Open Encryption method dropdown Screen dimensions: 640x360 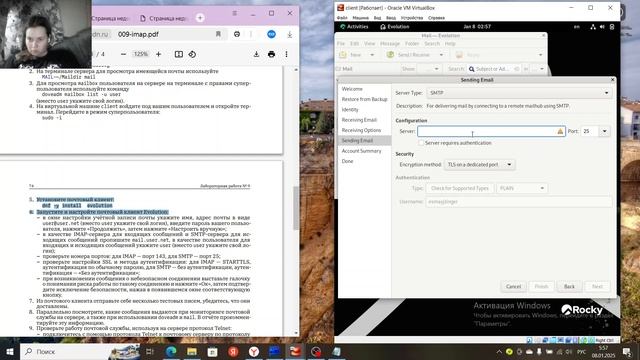pos(479,164)
